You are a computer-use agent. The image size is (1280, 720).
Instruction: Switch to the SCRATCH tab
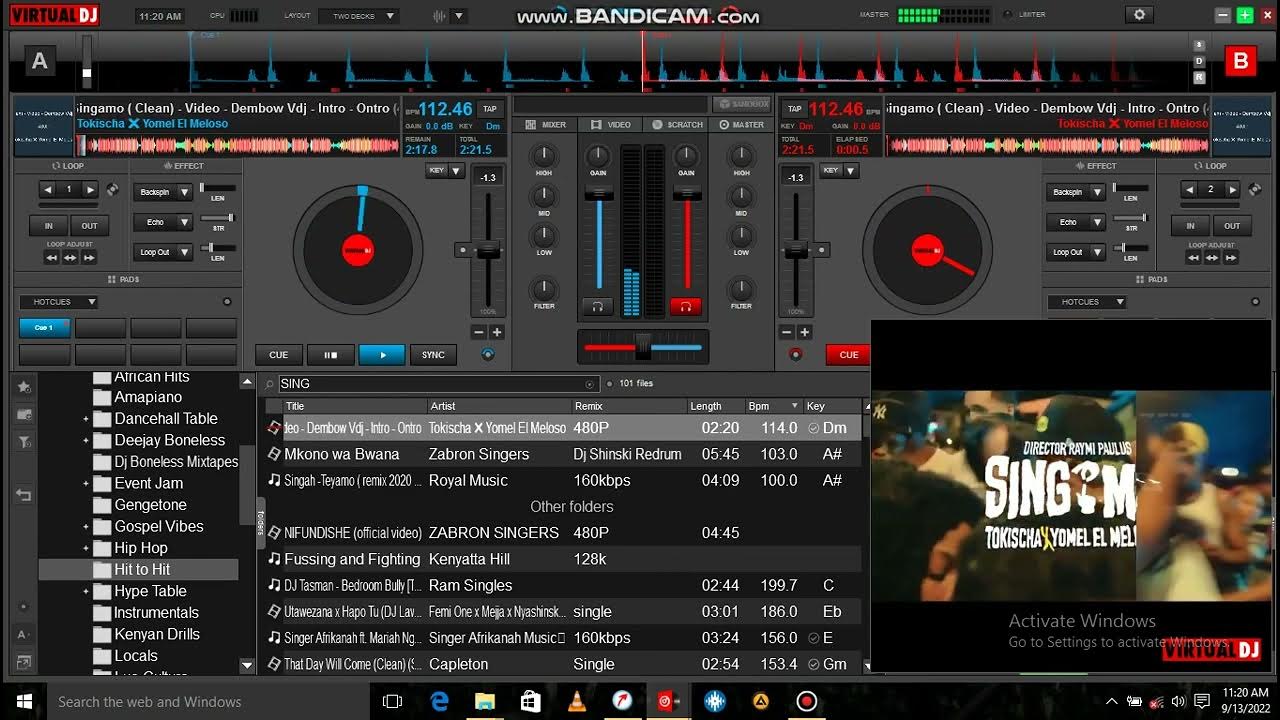(x=678, y=125)
